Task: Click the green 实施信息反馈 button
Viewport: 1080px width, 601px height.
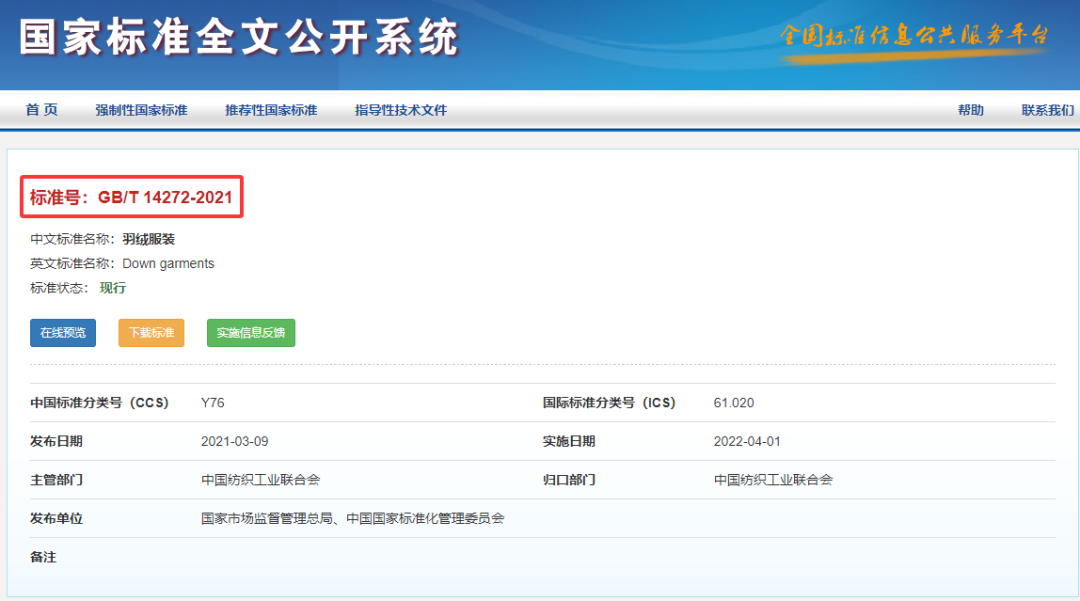Action: point(251,333)
